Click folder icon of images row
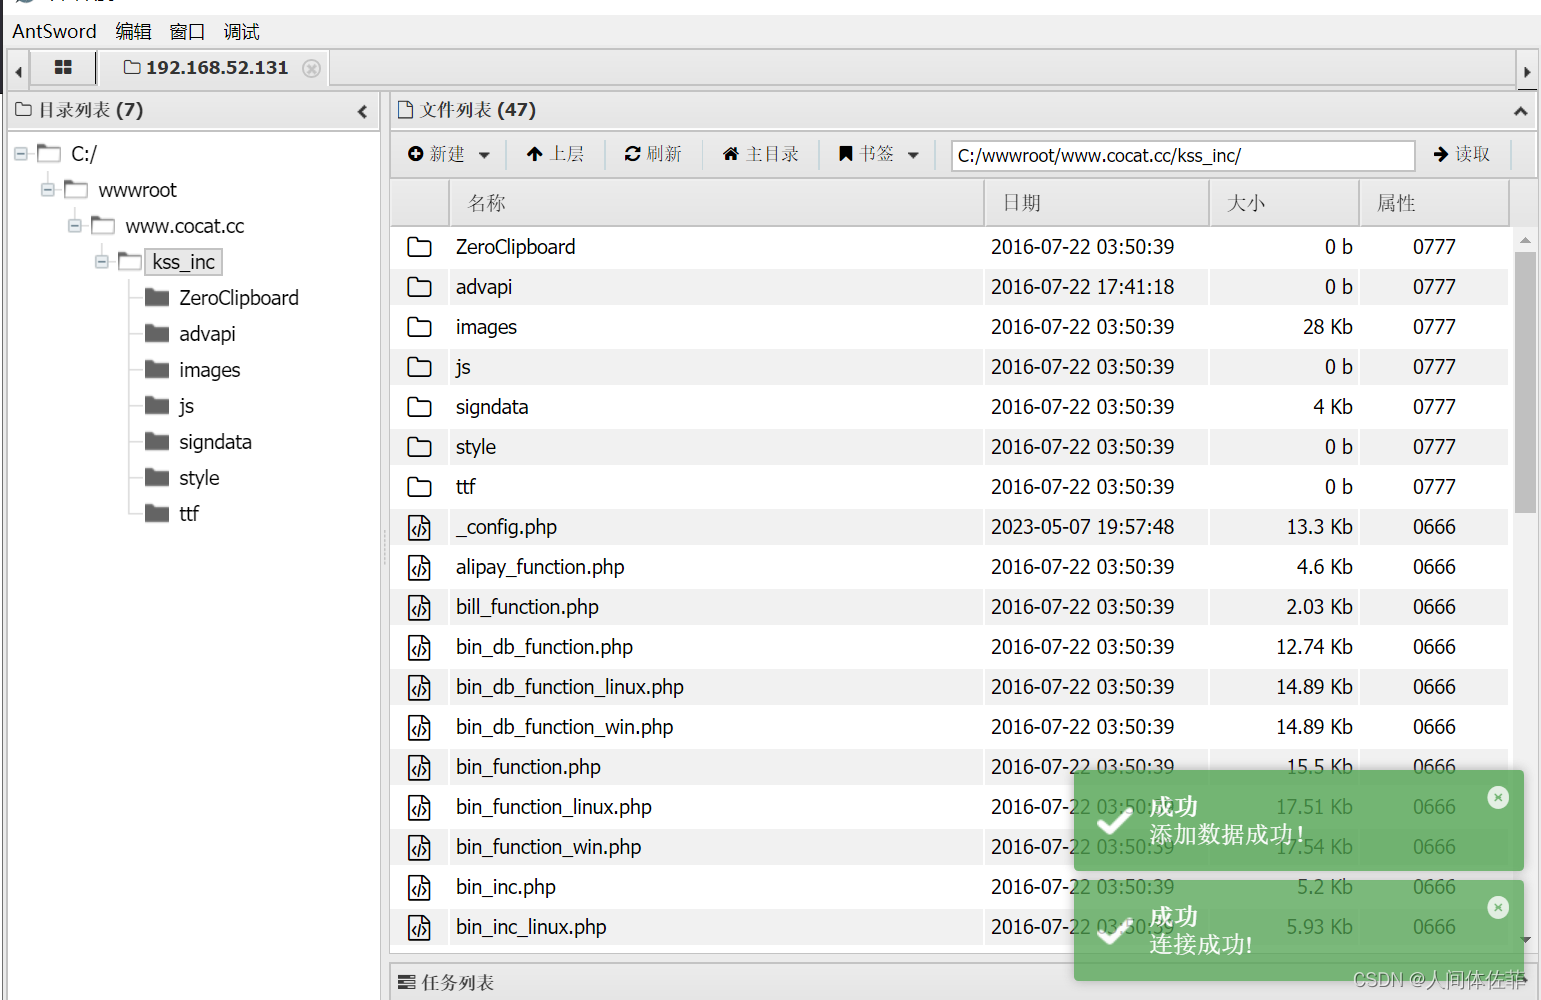The image size is (1541, 1000). (x=419, y=327)
